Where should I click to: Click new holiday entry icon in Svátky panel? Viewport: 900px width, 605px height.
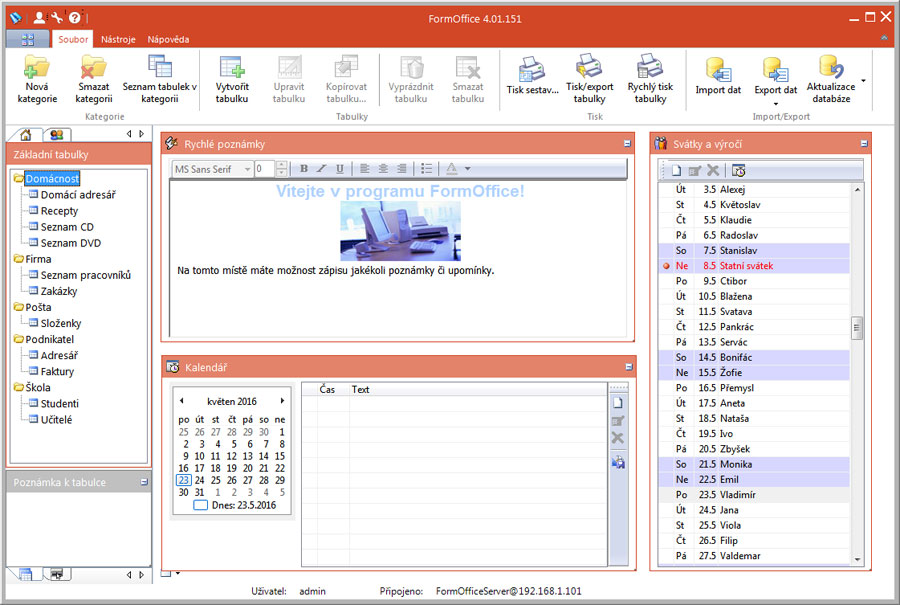[x=677, y=170]
